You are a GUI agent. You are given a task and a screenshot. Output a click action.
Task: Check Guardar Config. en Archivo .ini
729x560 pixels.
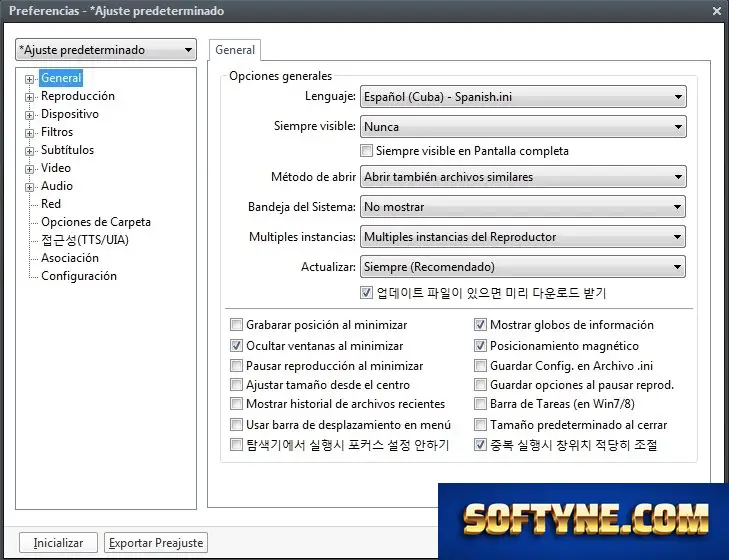click(x=480, y=366)
